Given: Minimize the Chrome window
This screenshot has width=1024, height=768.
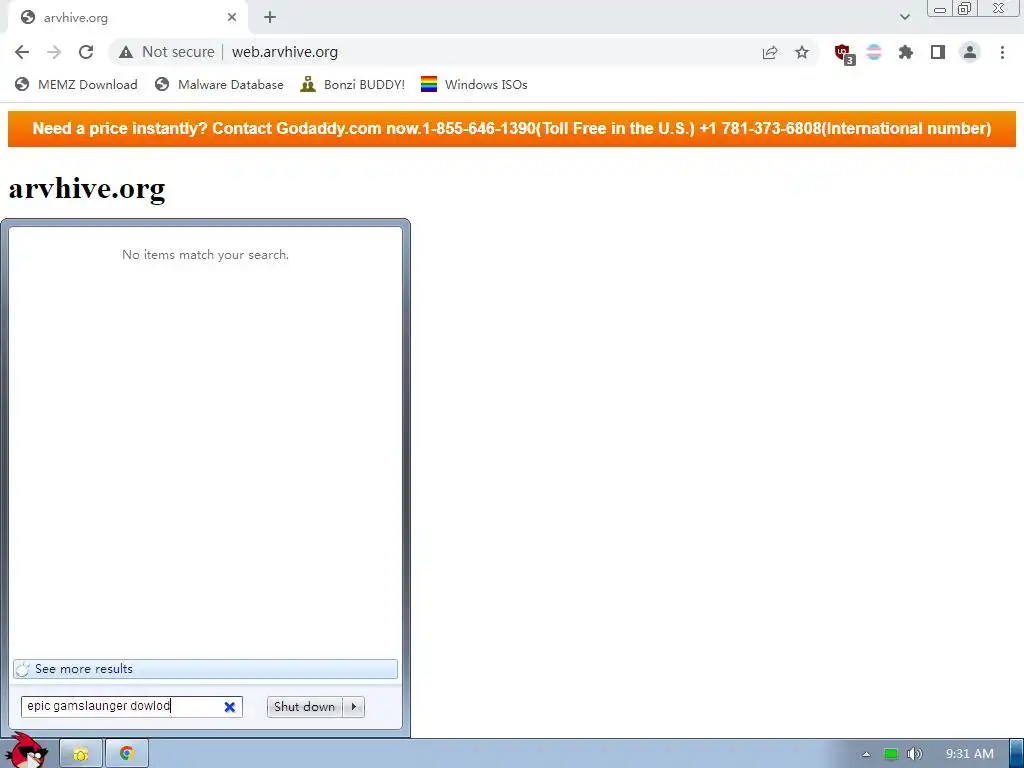Looking at the screenshot, I should 940,9.
